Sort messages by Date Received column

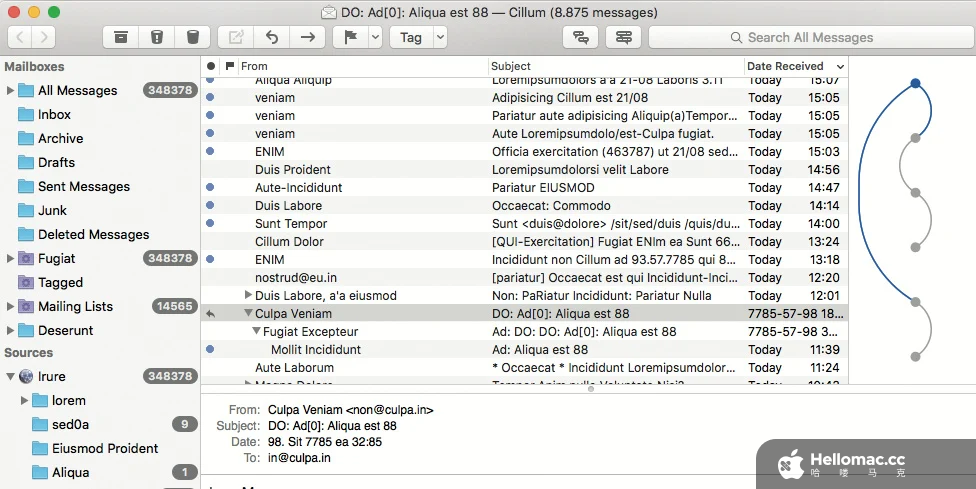pos(790,66)
